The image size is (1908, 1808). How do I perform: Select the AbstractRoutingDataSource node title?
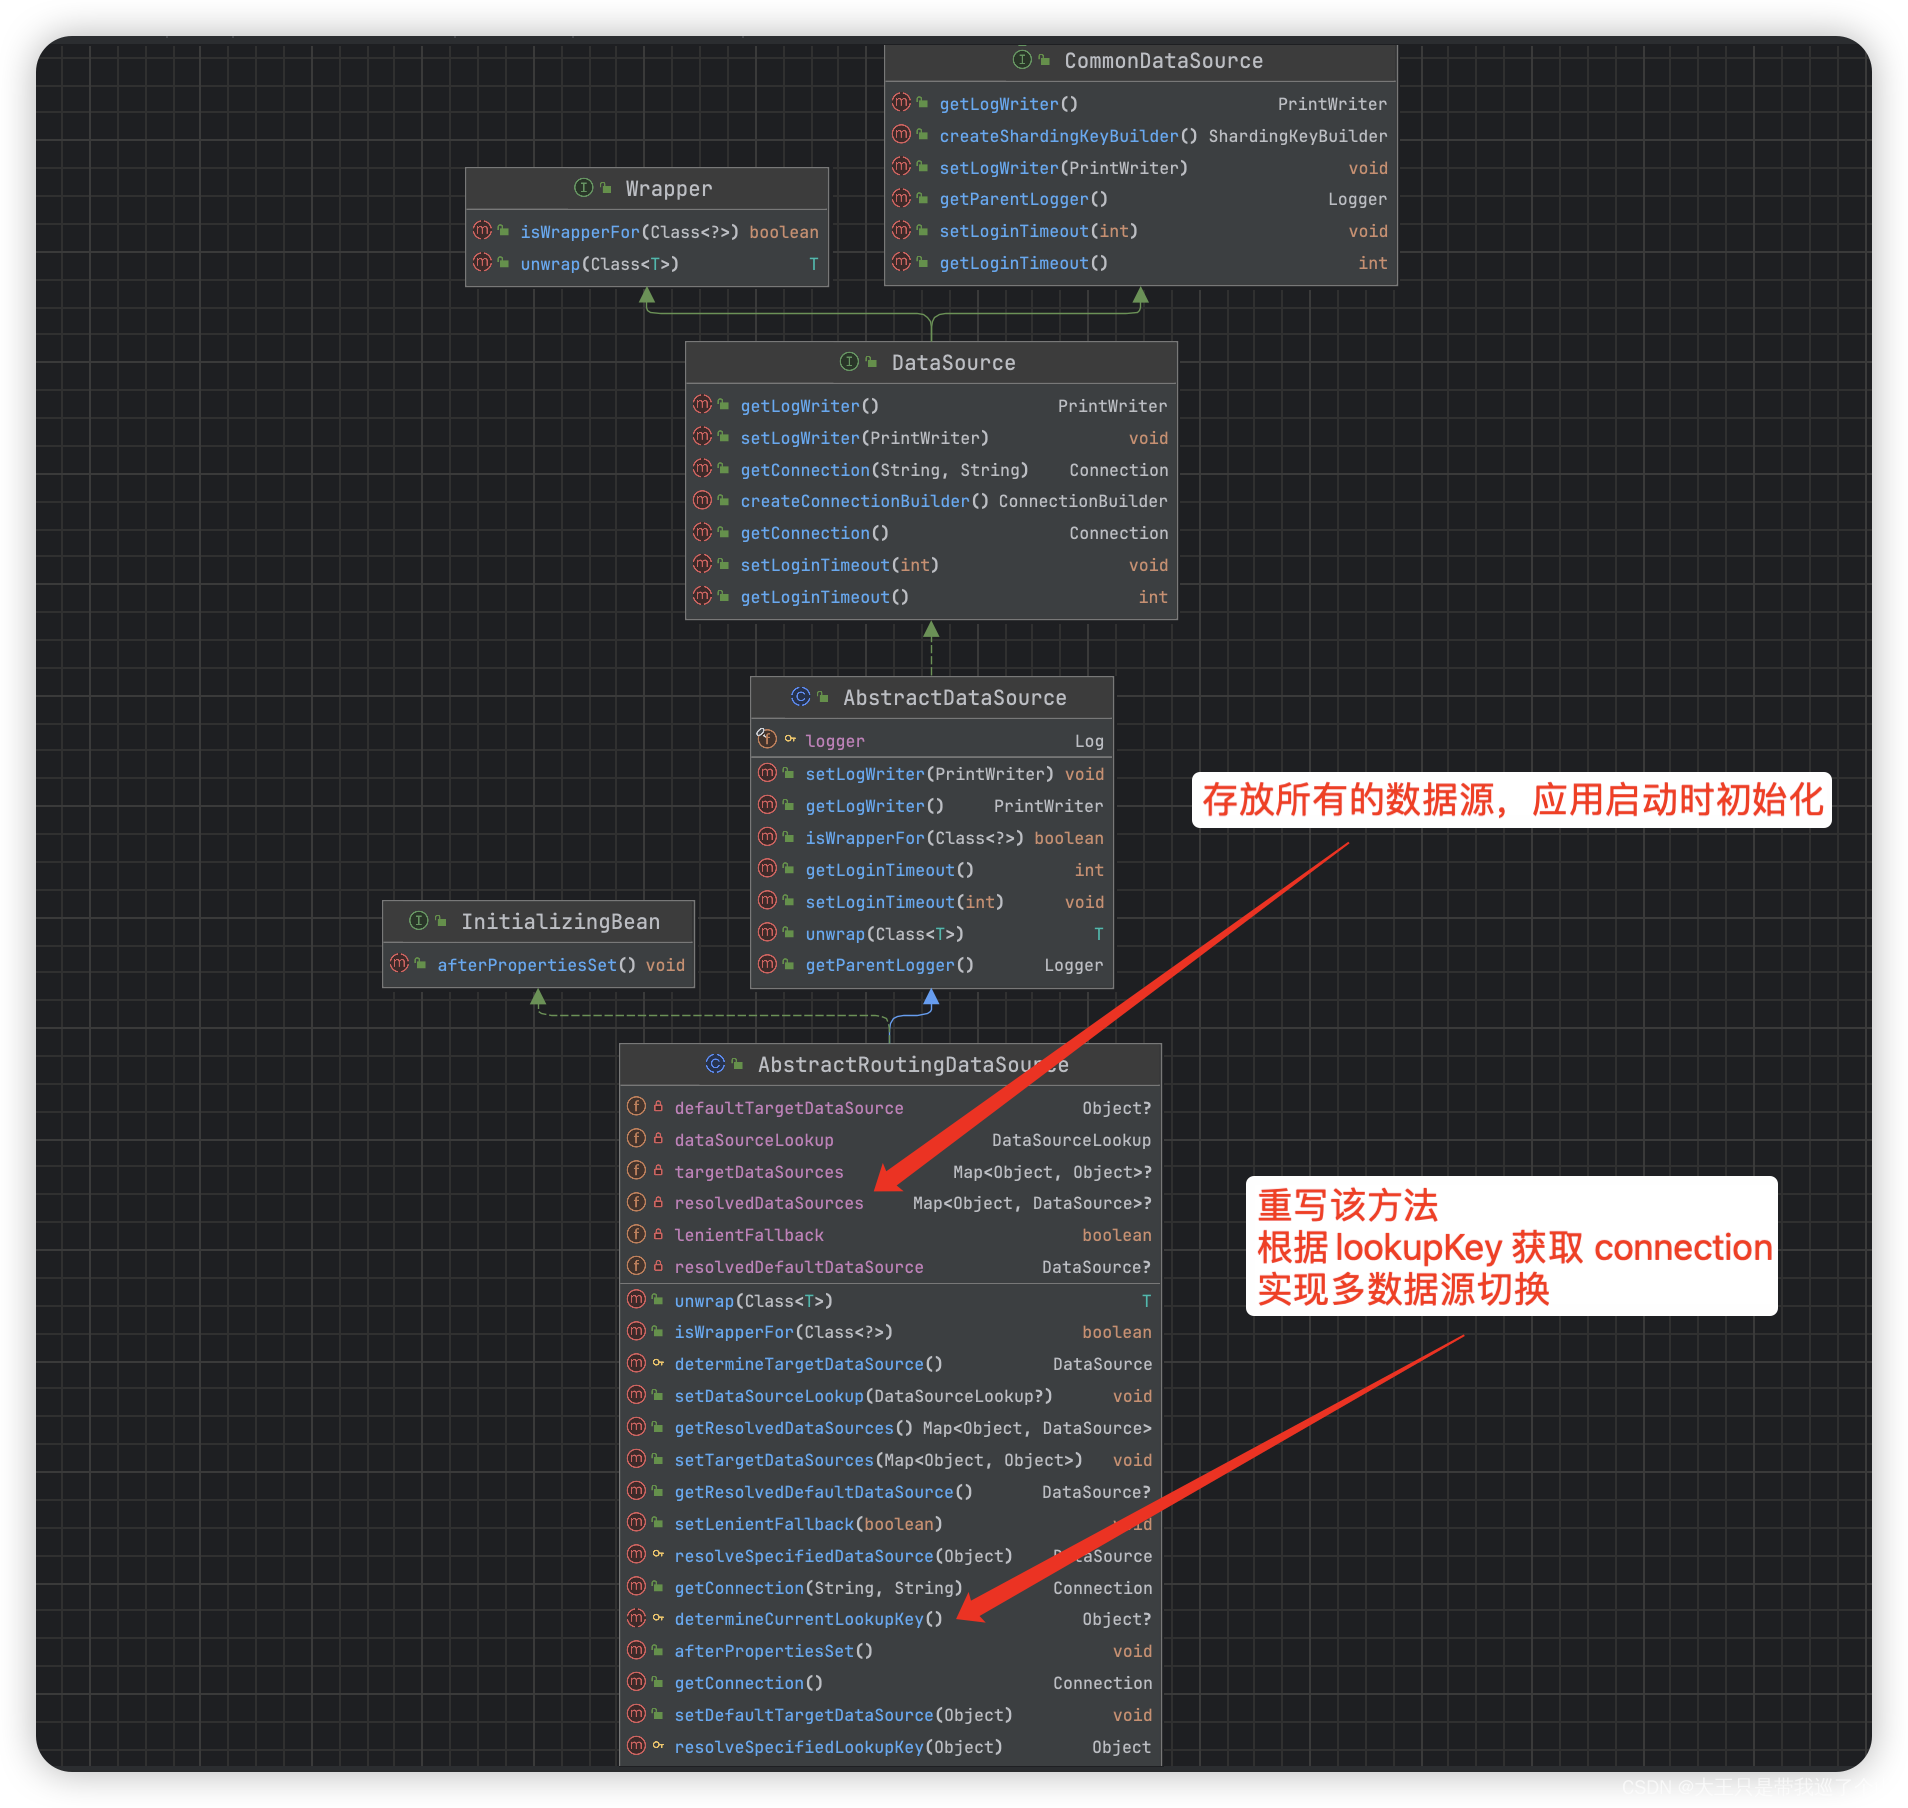coord(913,1065)
